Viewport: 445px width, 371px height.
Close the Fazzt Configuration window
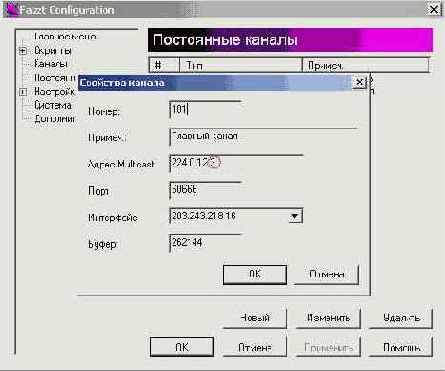(434, 9)
